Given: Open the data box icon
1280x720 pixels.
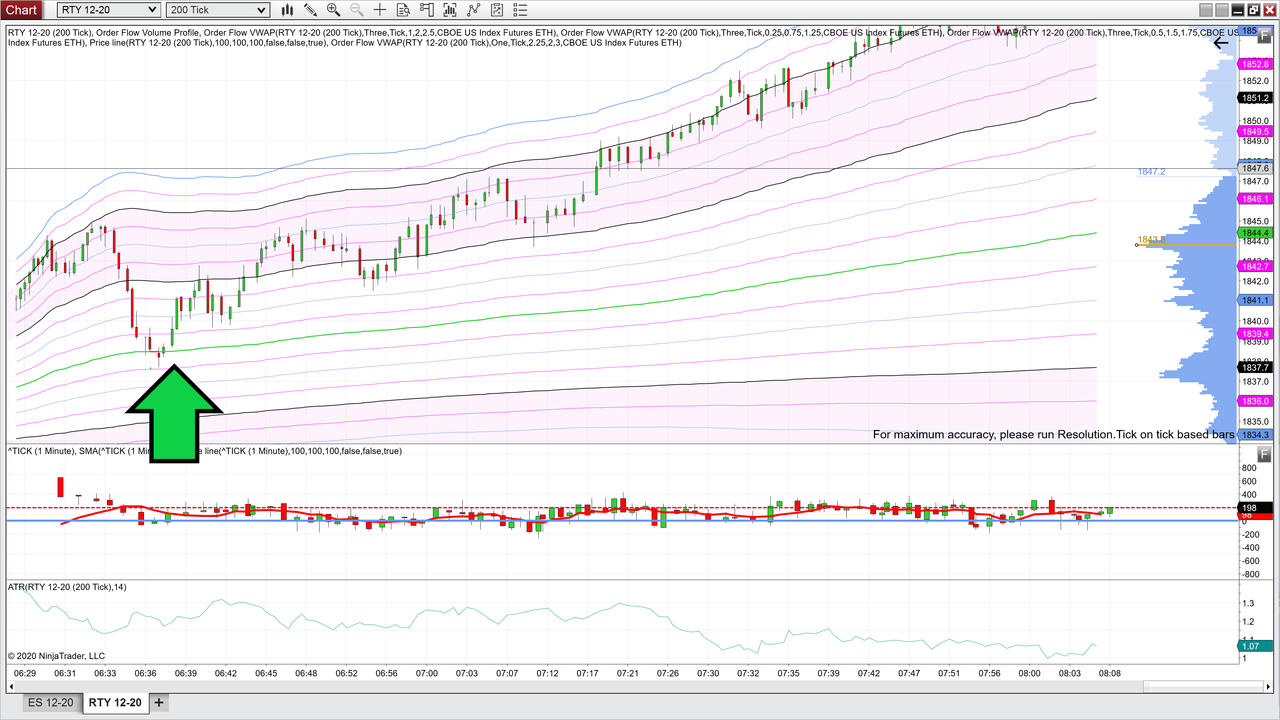Looking at the screenshot, I should (403, 10).
